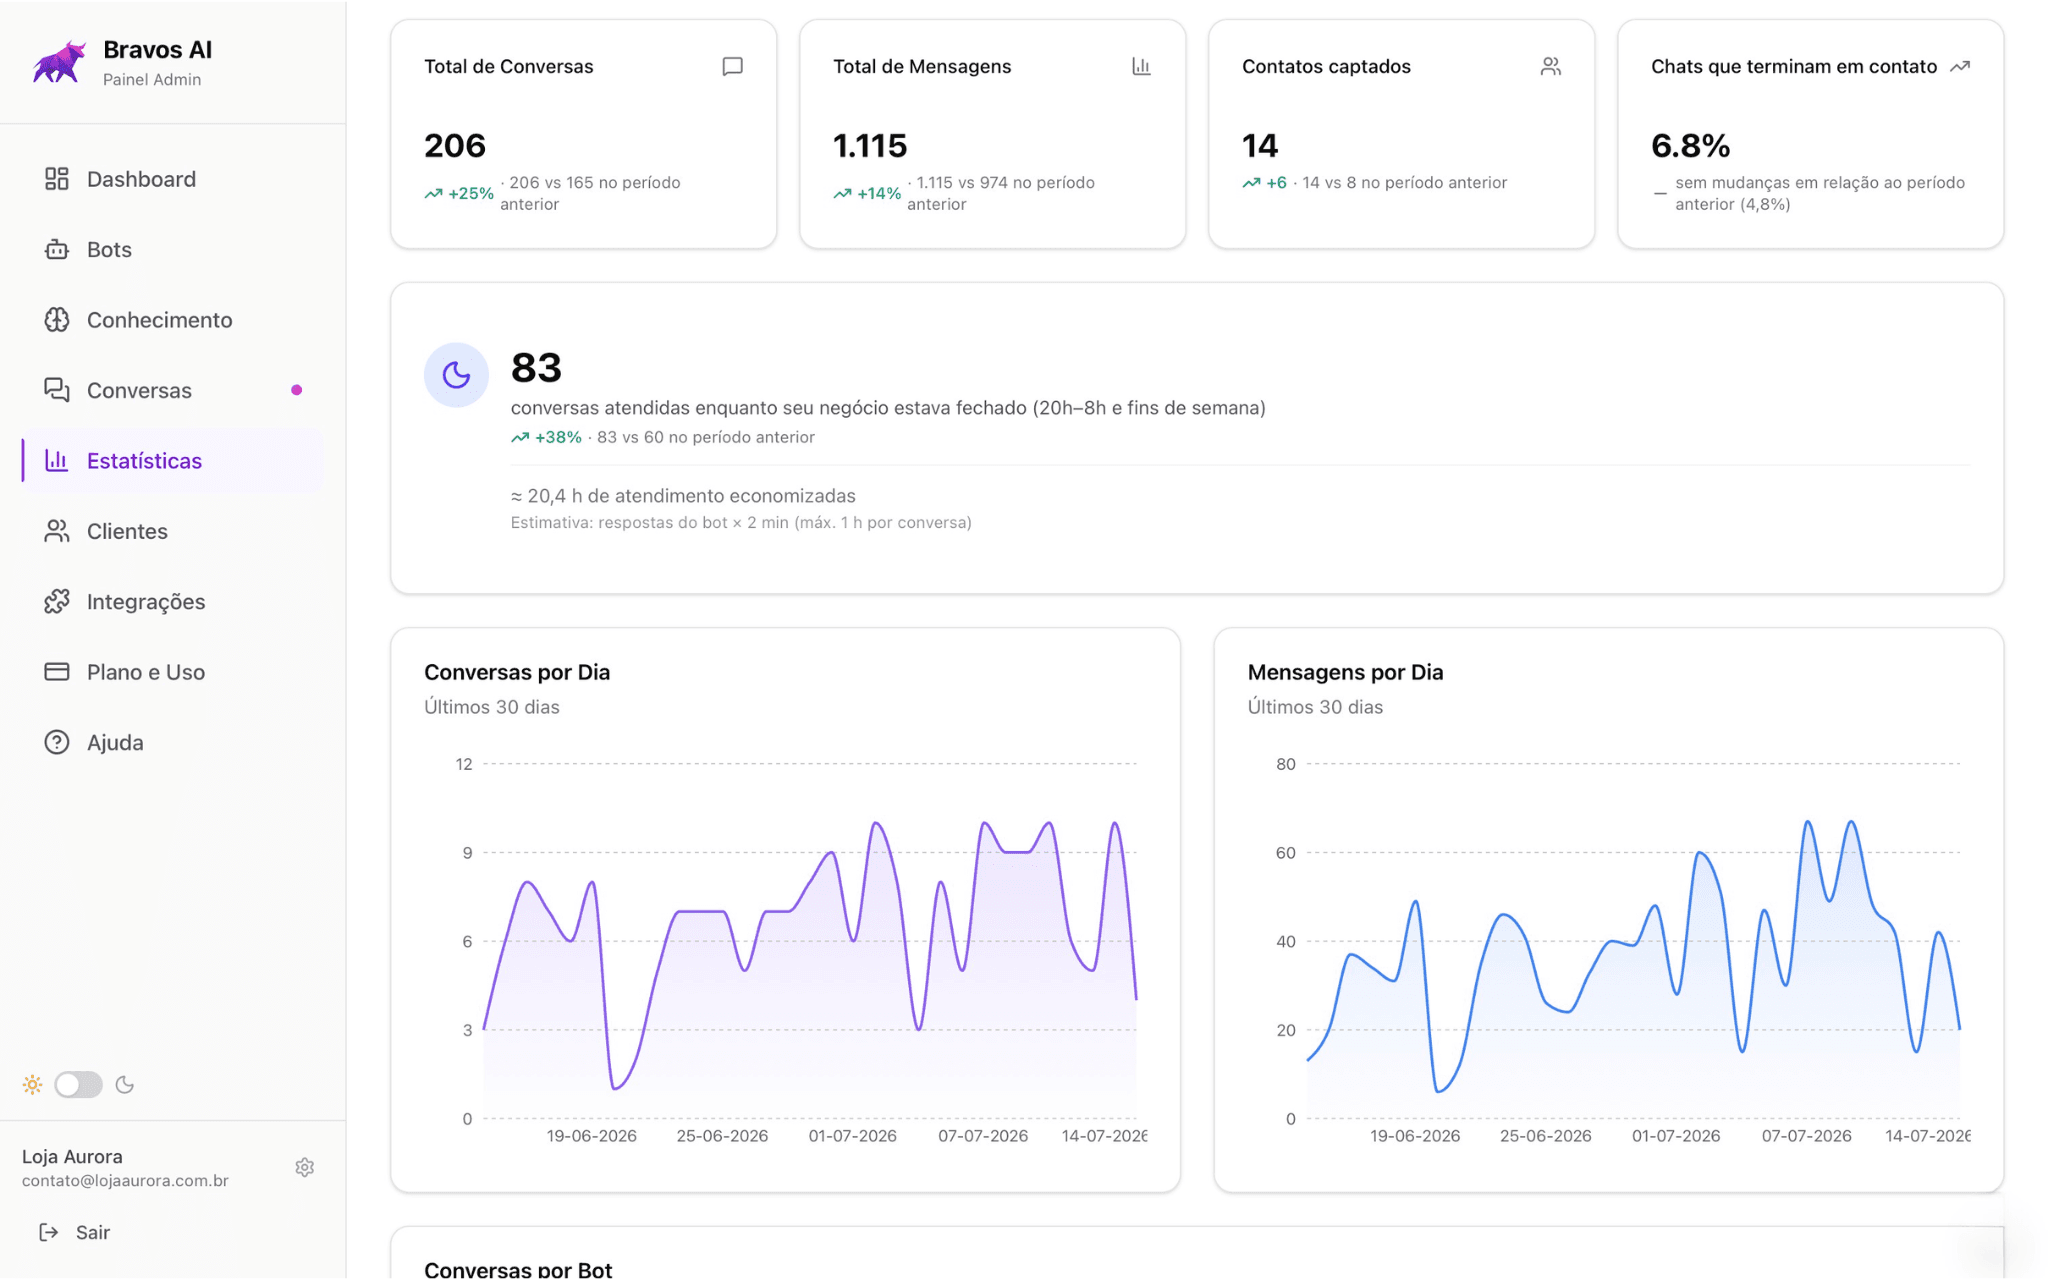This screenshot has height=1280, width=2048.
Task: Click the 1.115 total messages value
Action: [870, 146]
